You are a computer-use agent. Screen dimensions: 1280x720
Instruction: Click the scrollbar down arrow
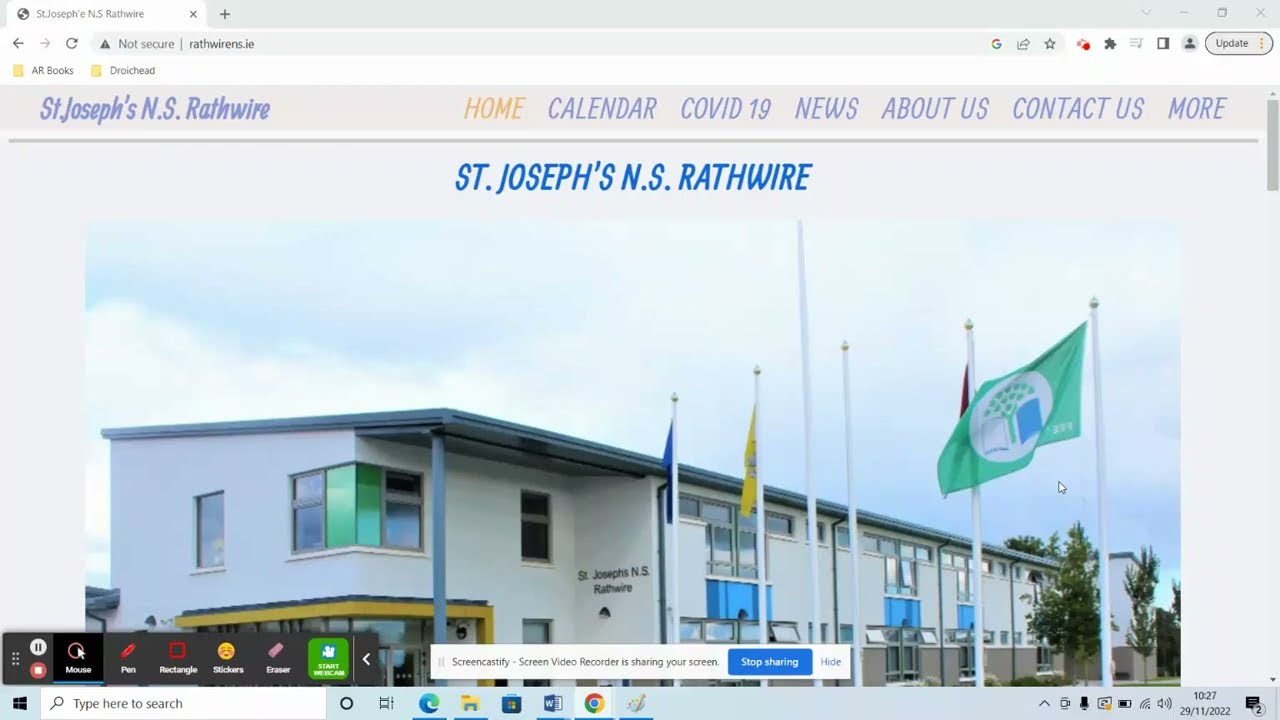[1272, 680]
